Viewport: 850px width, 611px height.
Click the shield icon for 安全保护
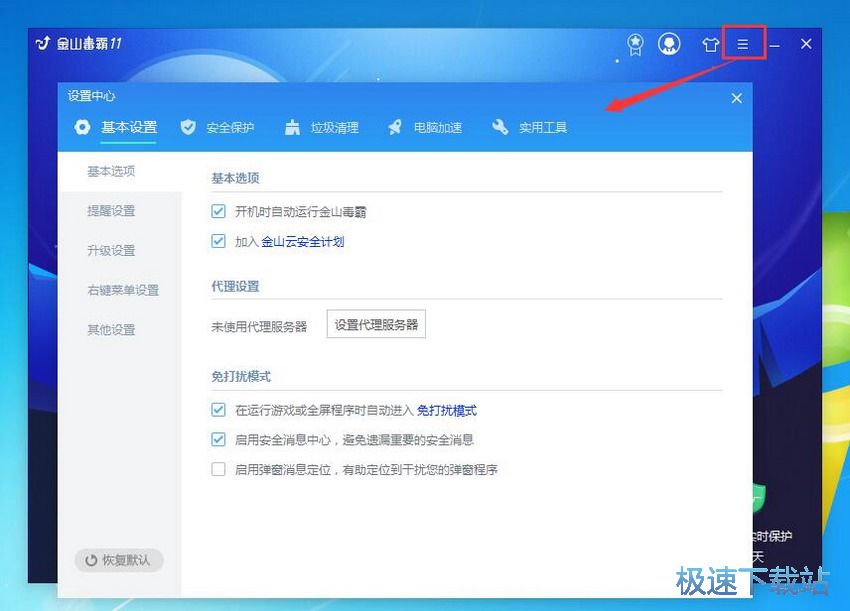(188, 127)
